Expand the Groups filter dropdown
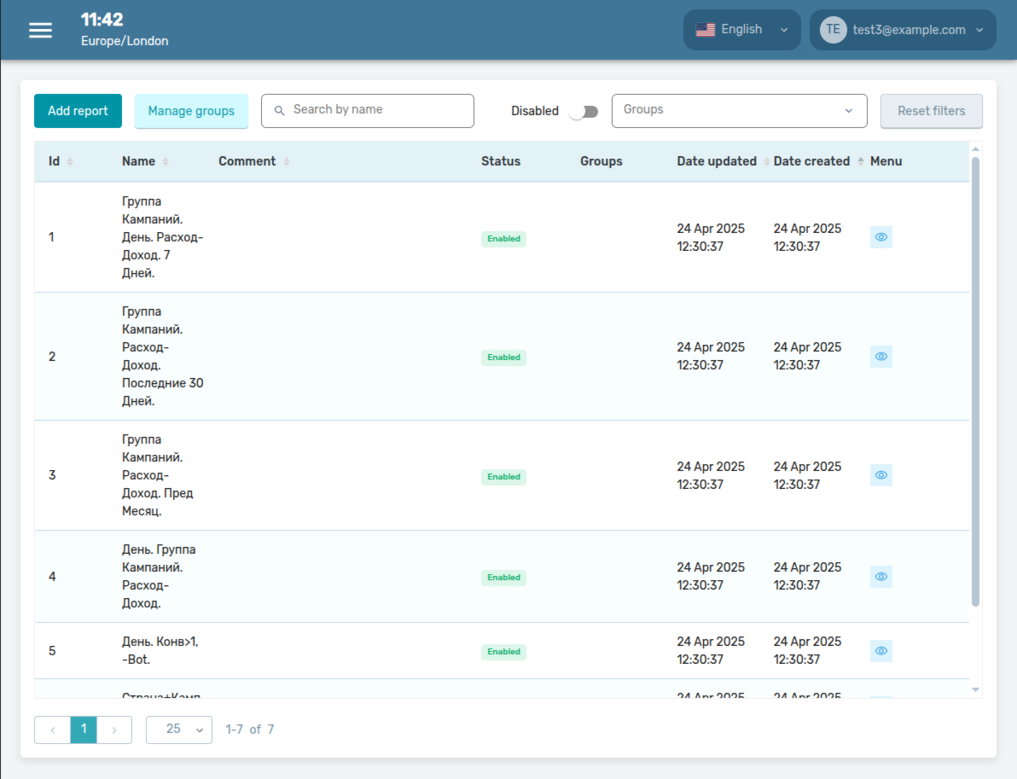Image resolution: width=1017 pixels, height=779 pixels. coord(739,111)
